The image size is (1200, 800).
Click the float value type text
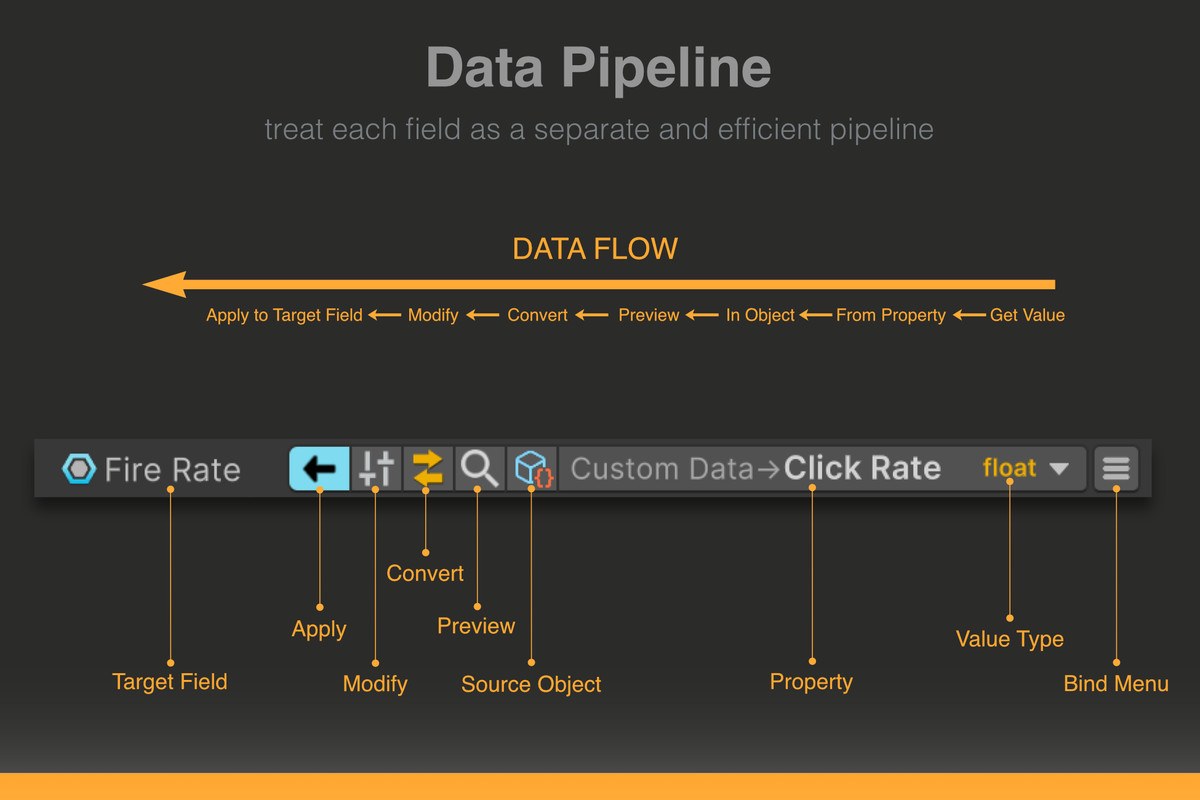(x=1009, y=467)
